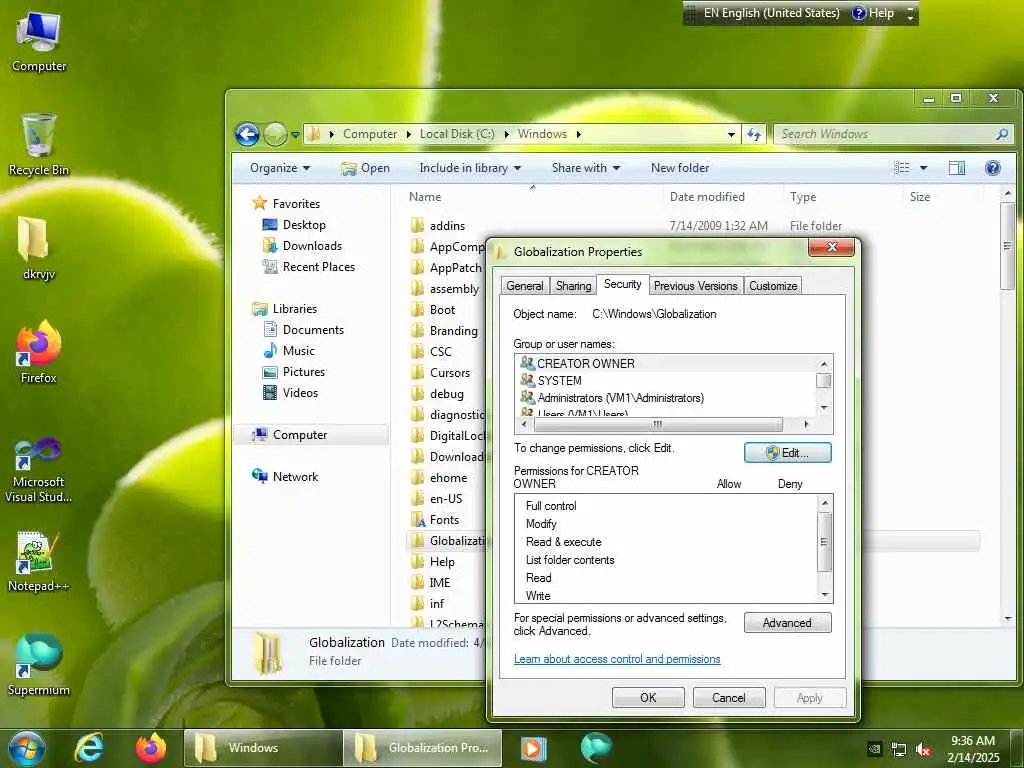Switch to the Sharing tab
The width and height of the screenshot is (1024, 768).
(573, 286)
